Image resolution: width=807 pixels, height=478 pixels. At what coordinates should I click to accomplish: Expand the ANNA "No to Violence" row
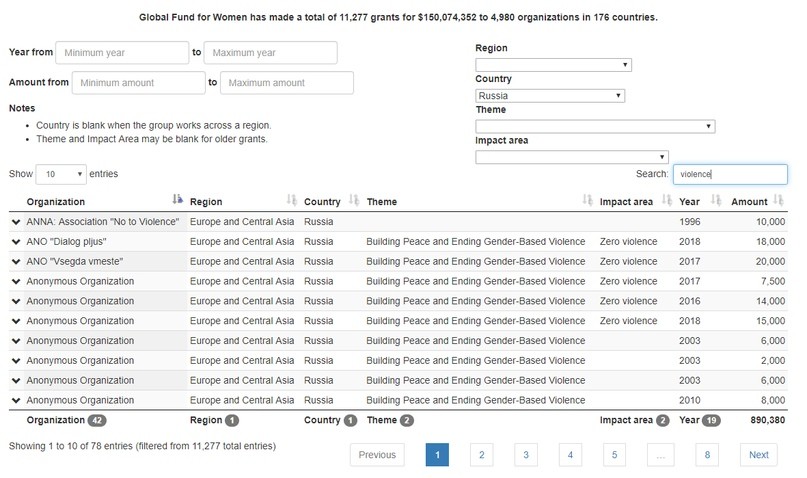pyautogui.click(x=16, y=222)
